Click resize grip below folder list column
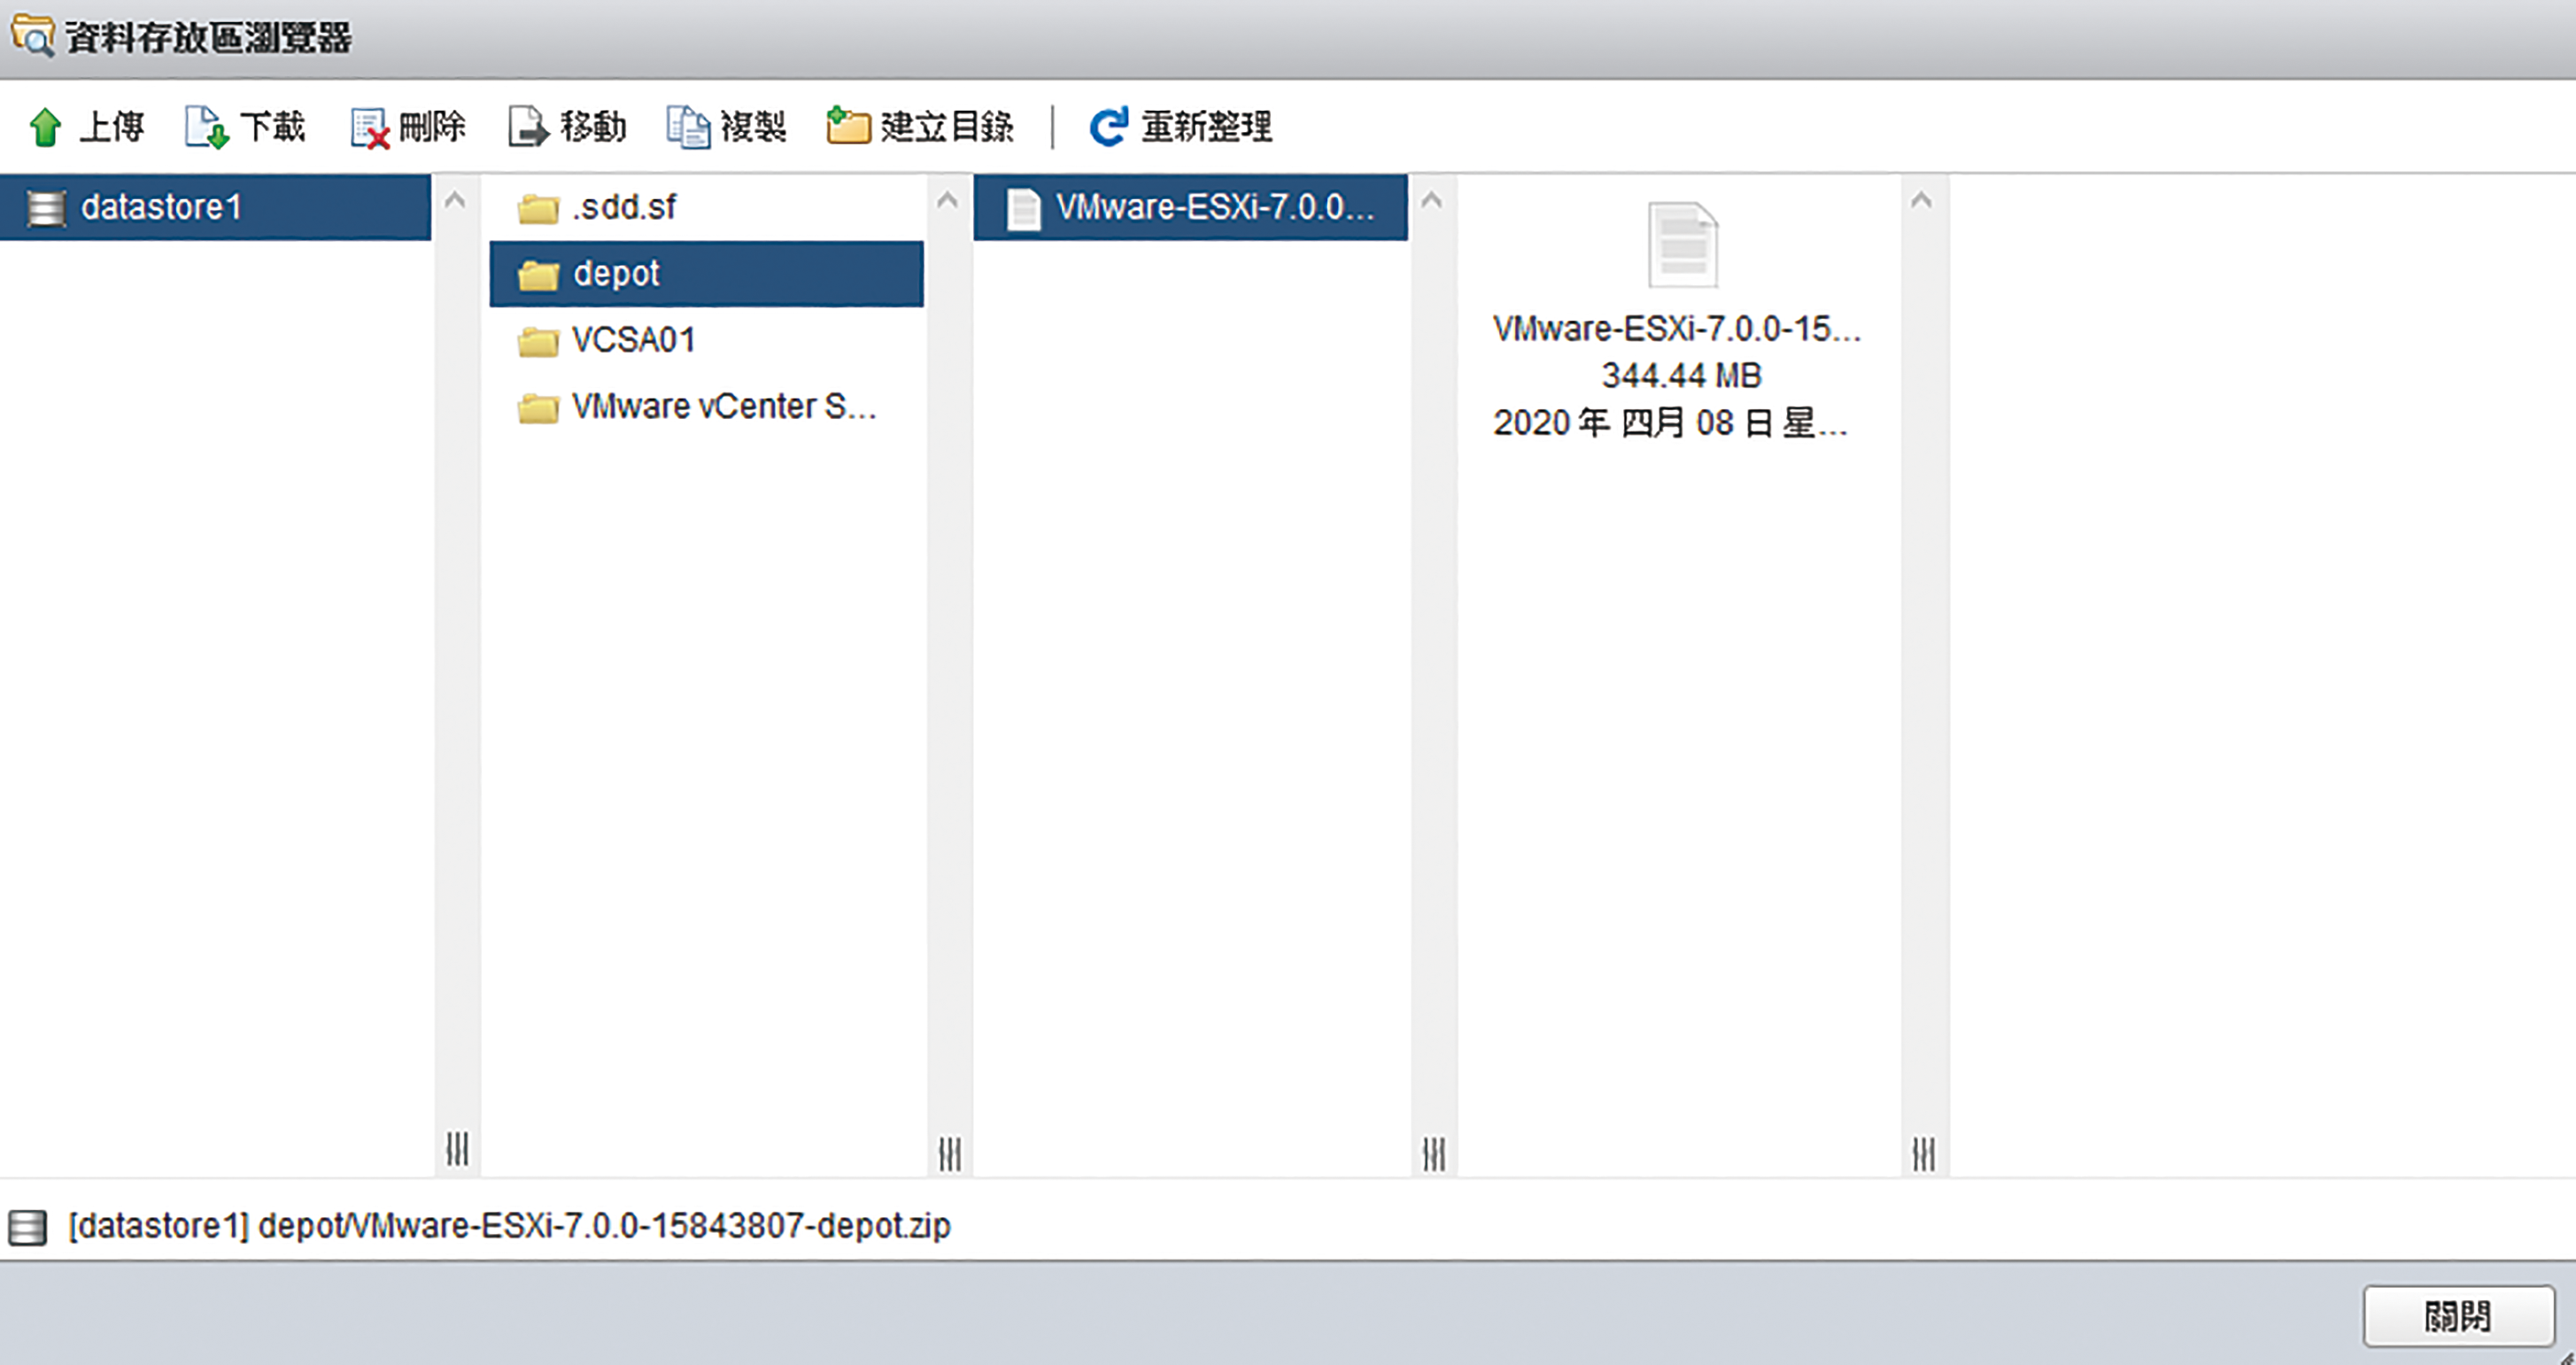2576x1365 pixels. tap(950, 1153)
